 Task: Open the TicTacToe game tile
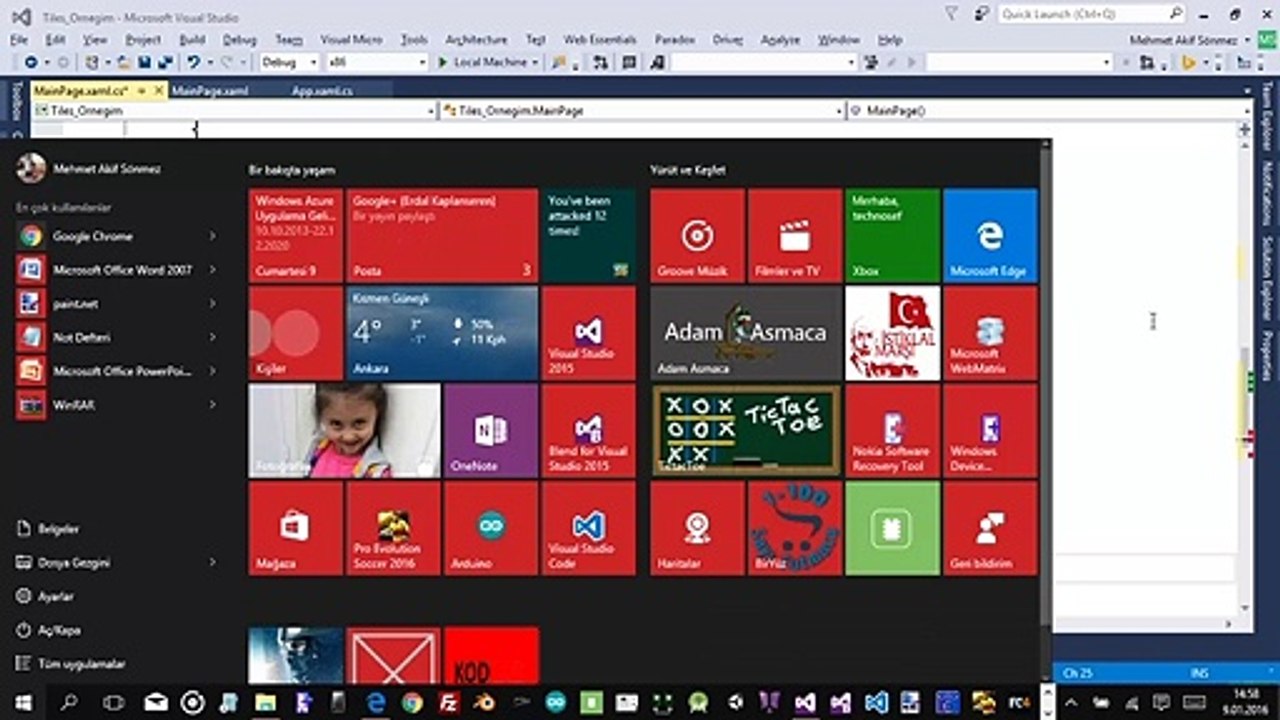pos(746,431)
